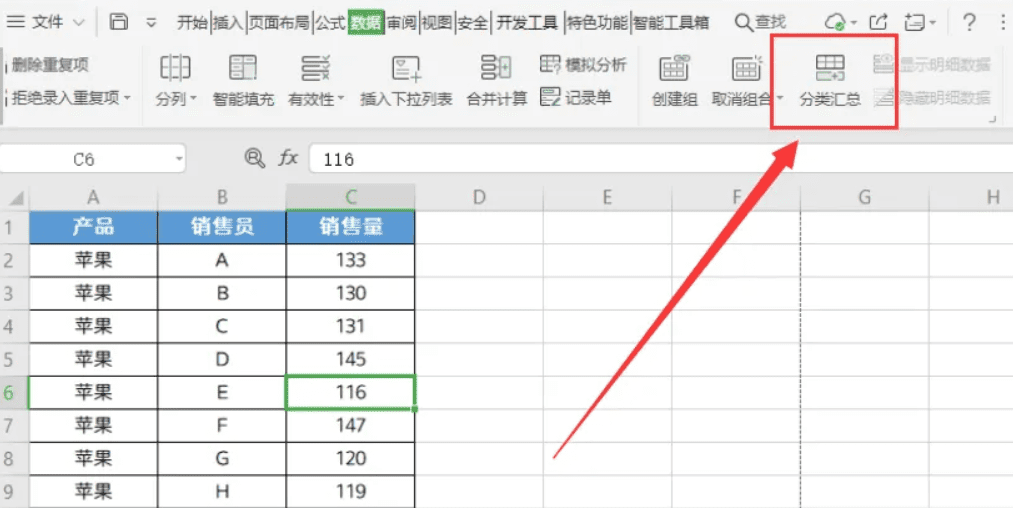Expand the 分列 dropdown arrow
Viewport: 1013px width, 508px height.
pos(194,100)
